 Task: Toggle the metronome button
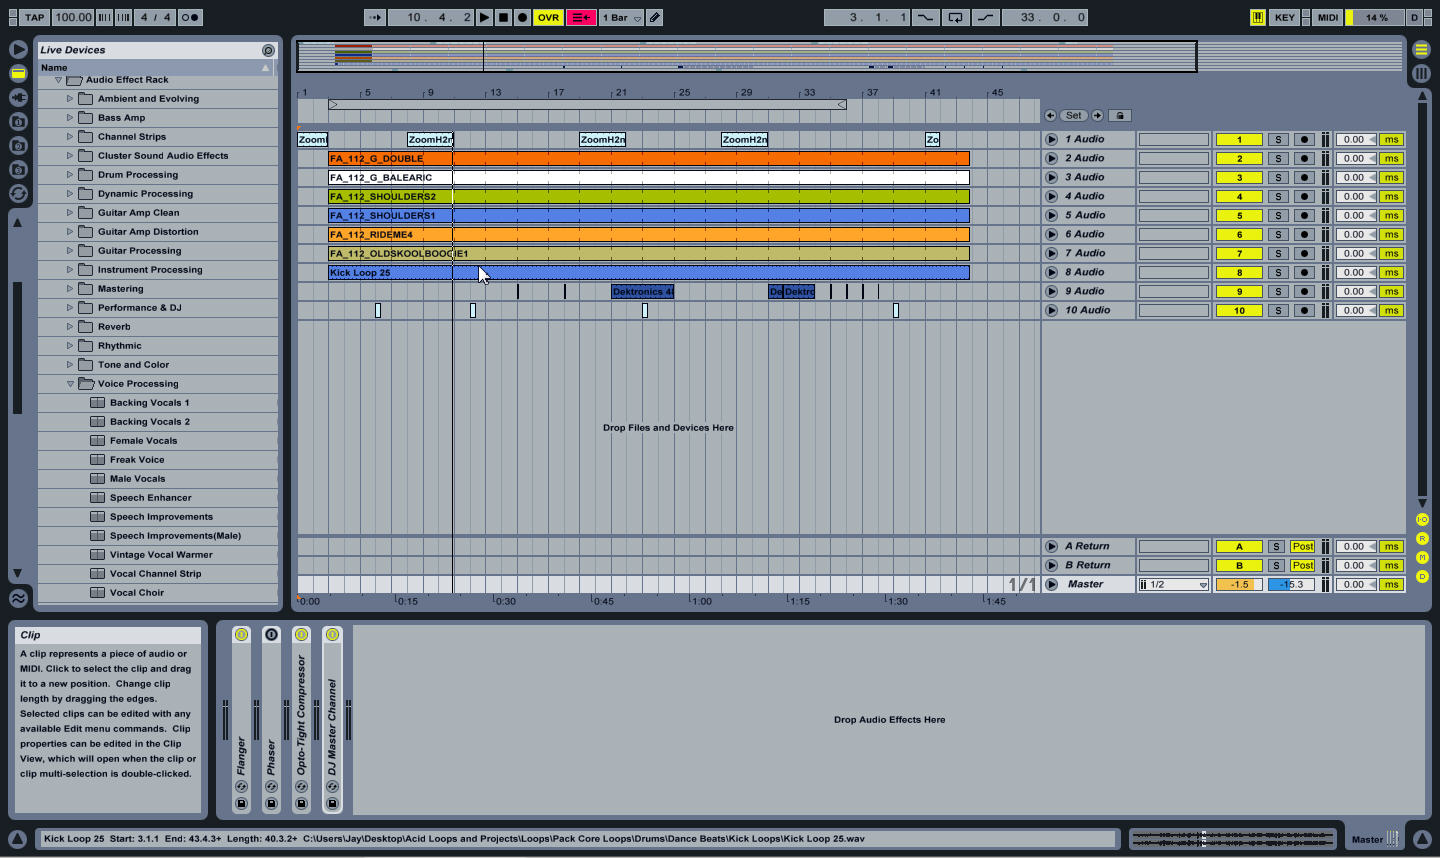[189, 17]
